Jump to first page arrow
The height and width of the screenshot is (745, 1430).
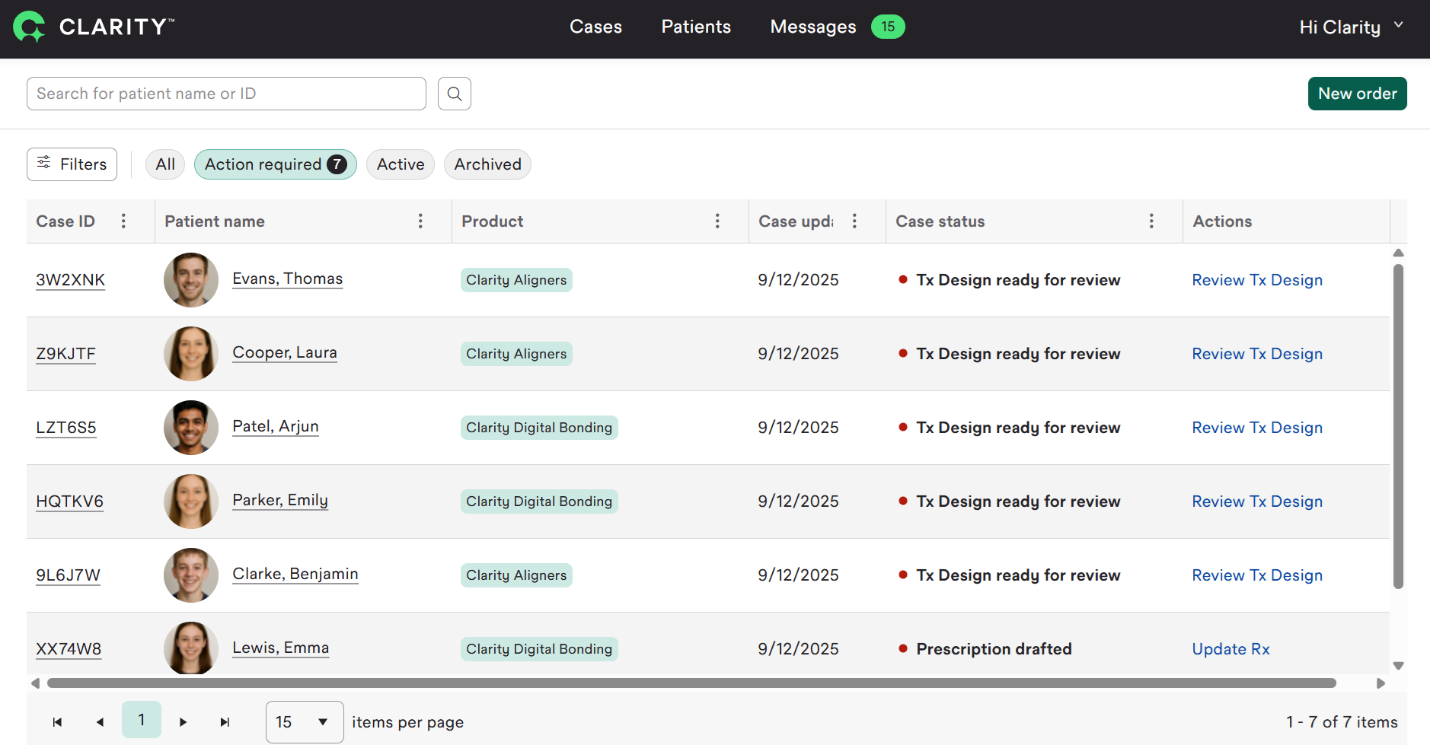tap(57, 722)
